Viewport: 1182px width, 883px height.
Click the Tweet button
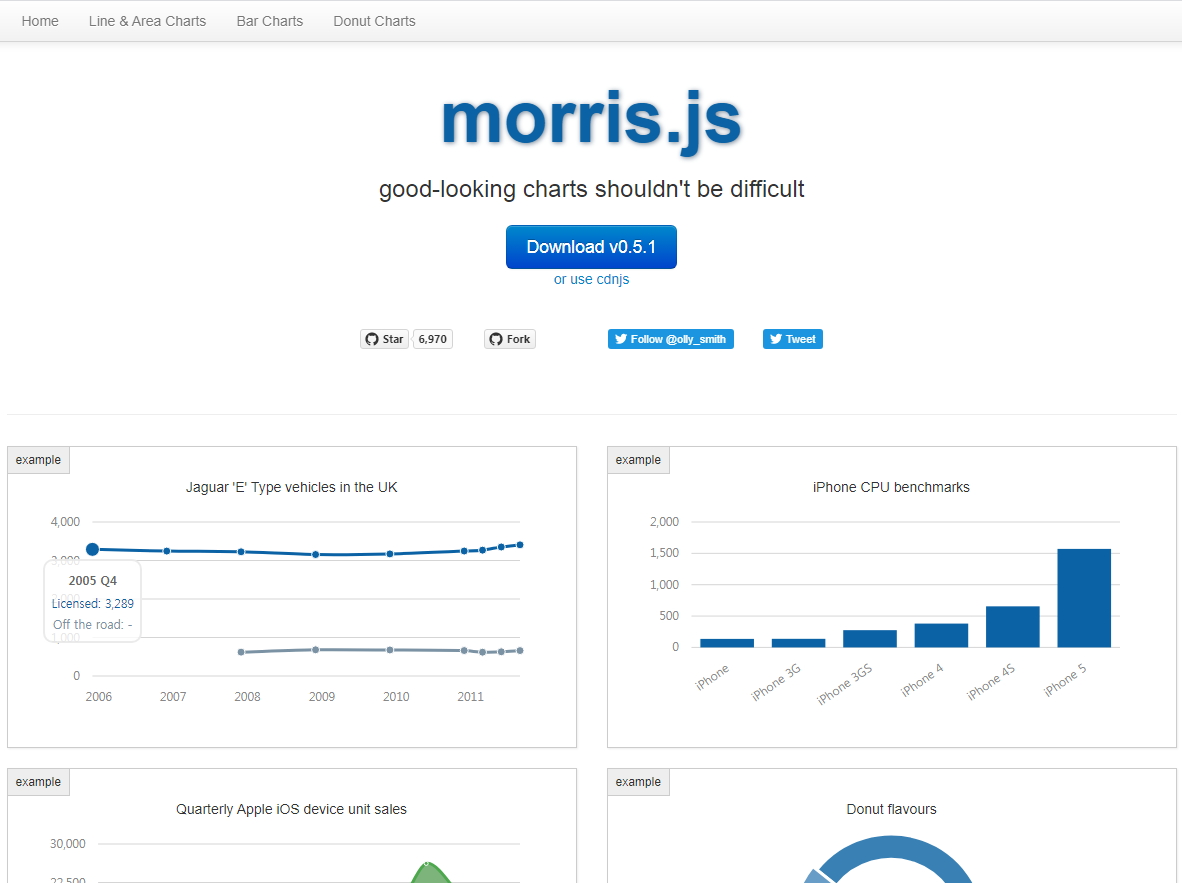pyautogui.click(x=792, y=339)
